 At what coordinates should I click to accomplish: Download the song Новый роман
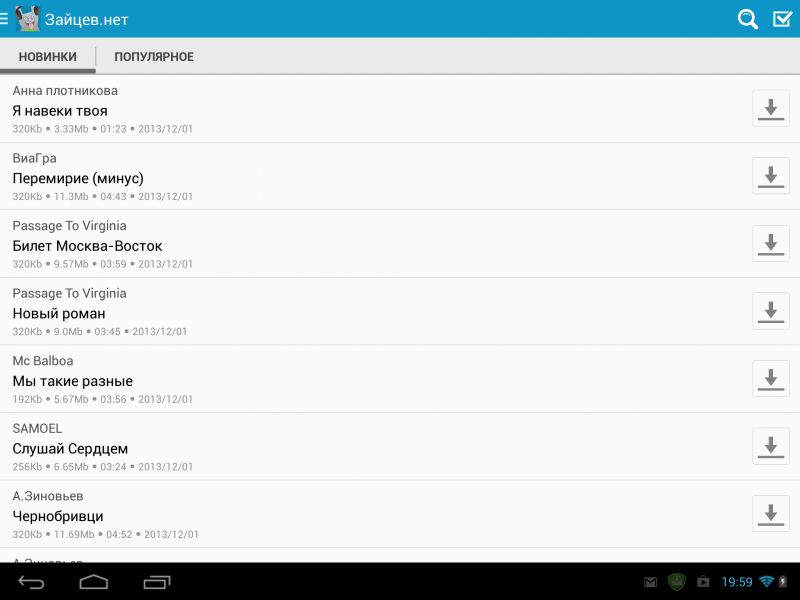pos(770,311)
